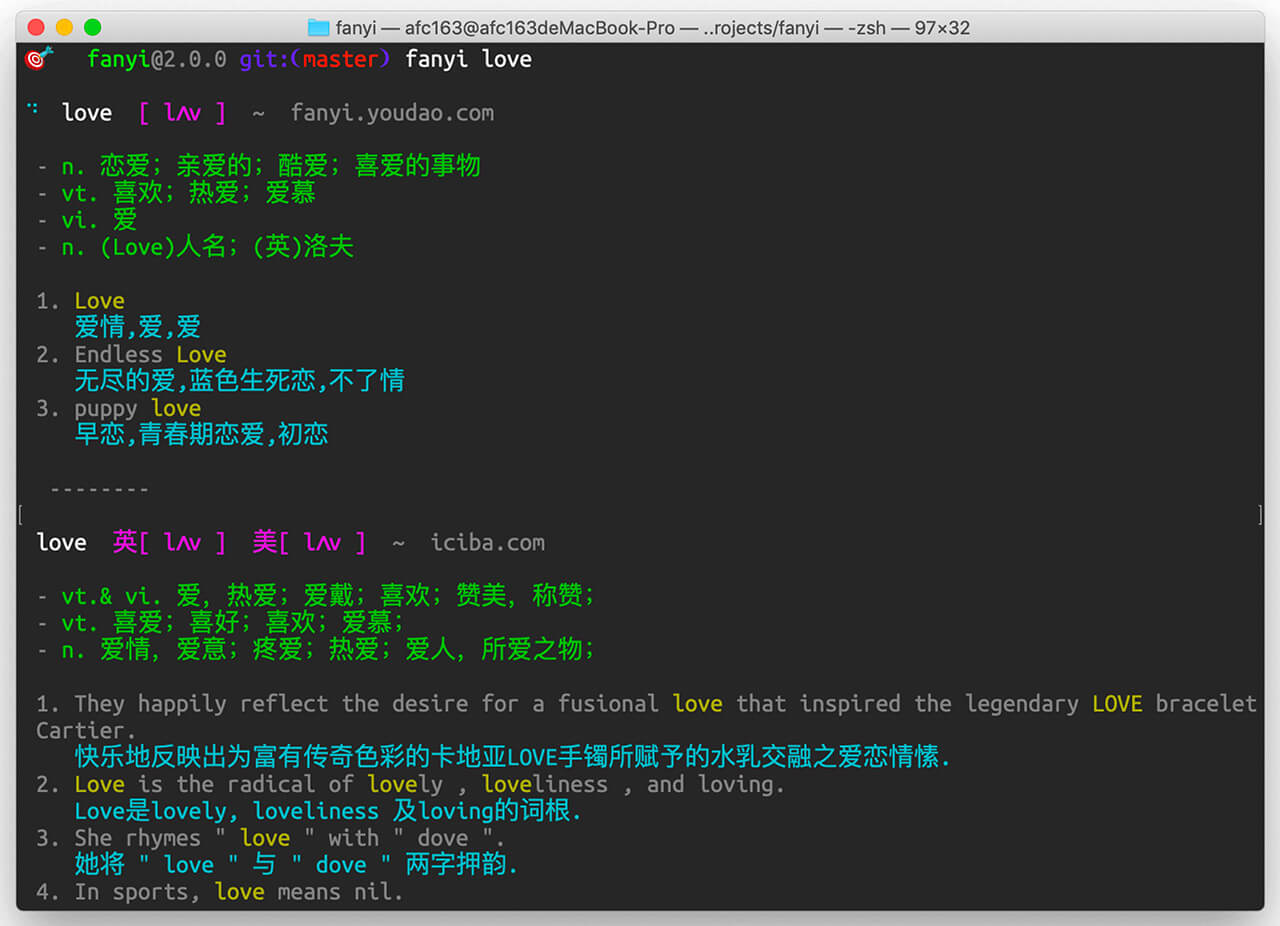Click the cyan dots icon before 'love'

(33, 110)
